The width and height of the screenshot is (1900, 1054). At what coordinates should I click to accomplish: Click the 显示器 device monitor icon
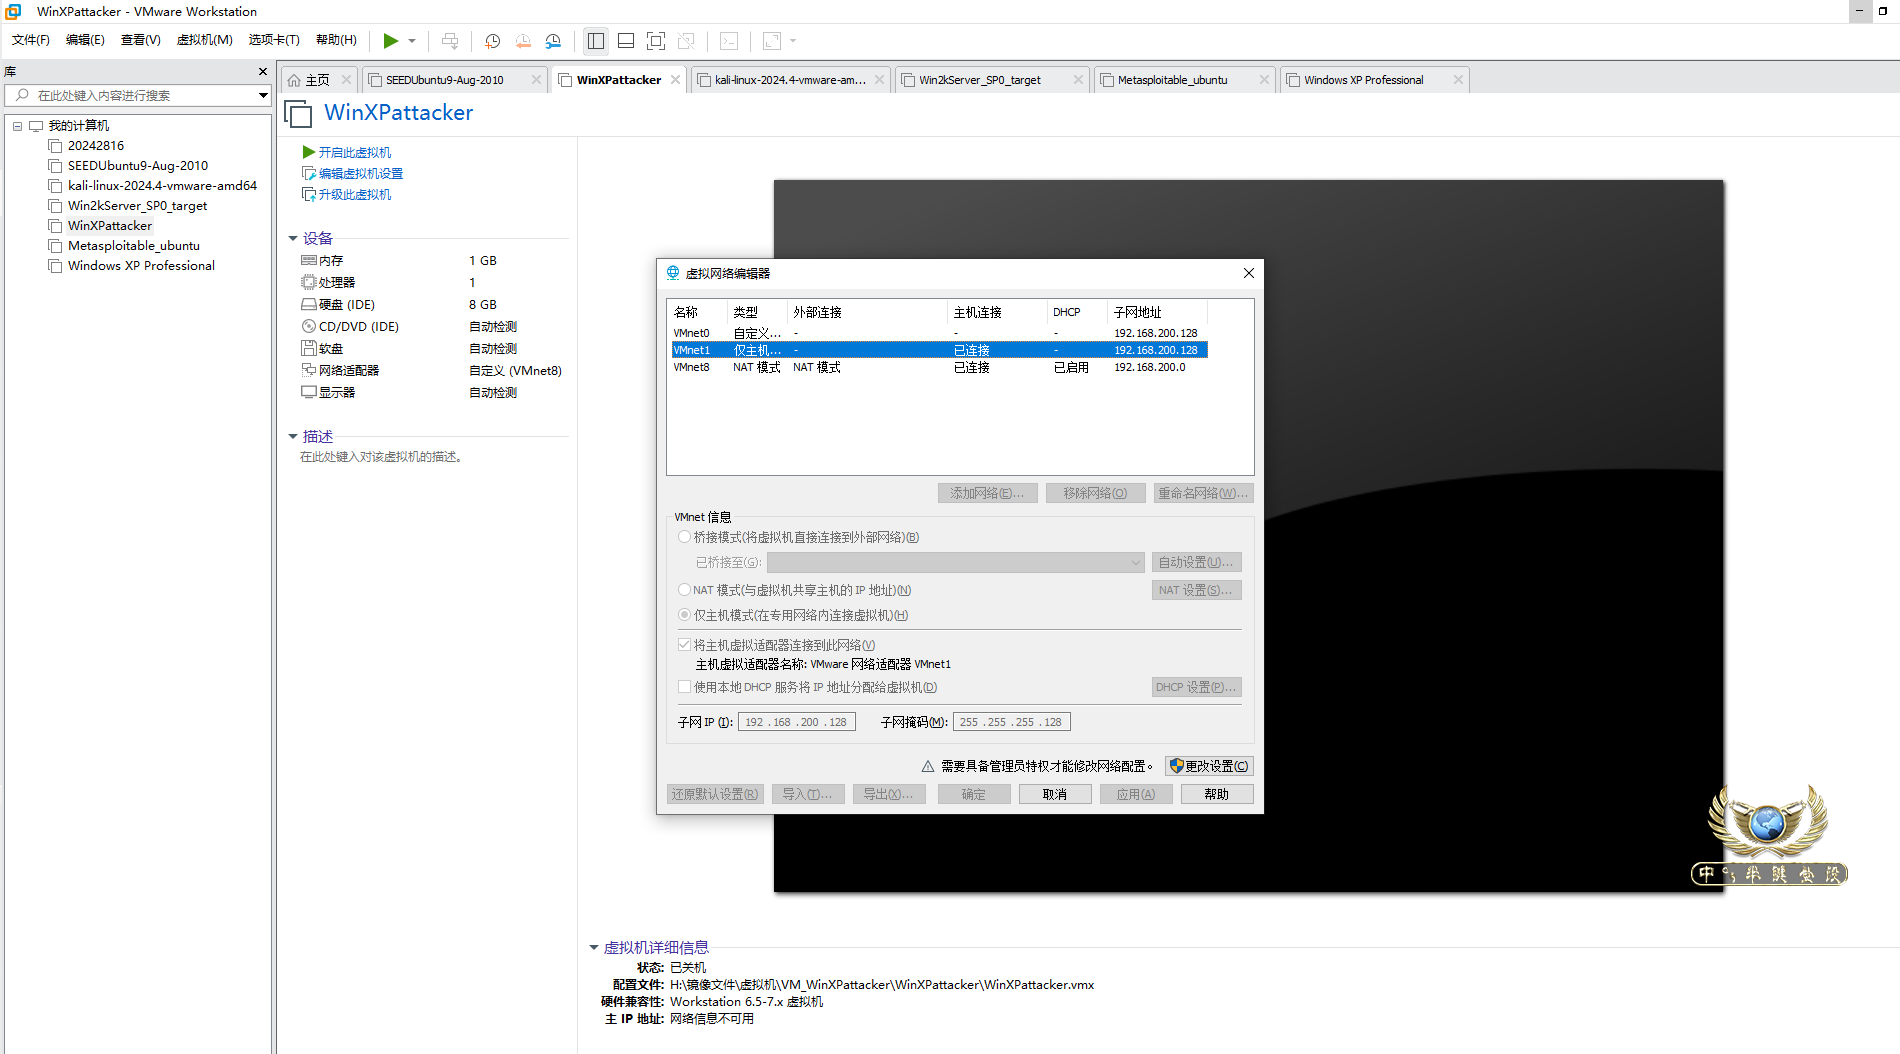(x=309, y=392)
